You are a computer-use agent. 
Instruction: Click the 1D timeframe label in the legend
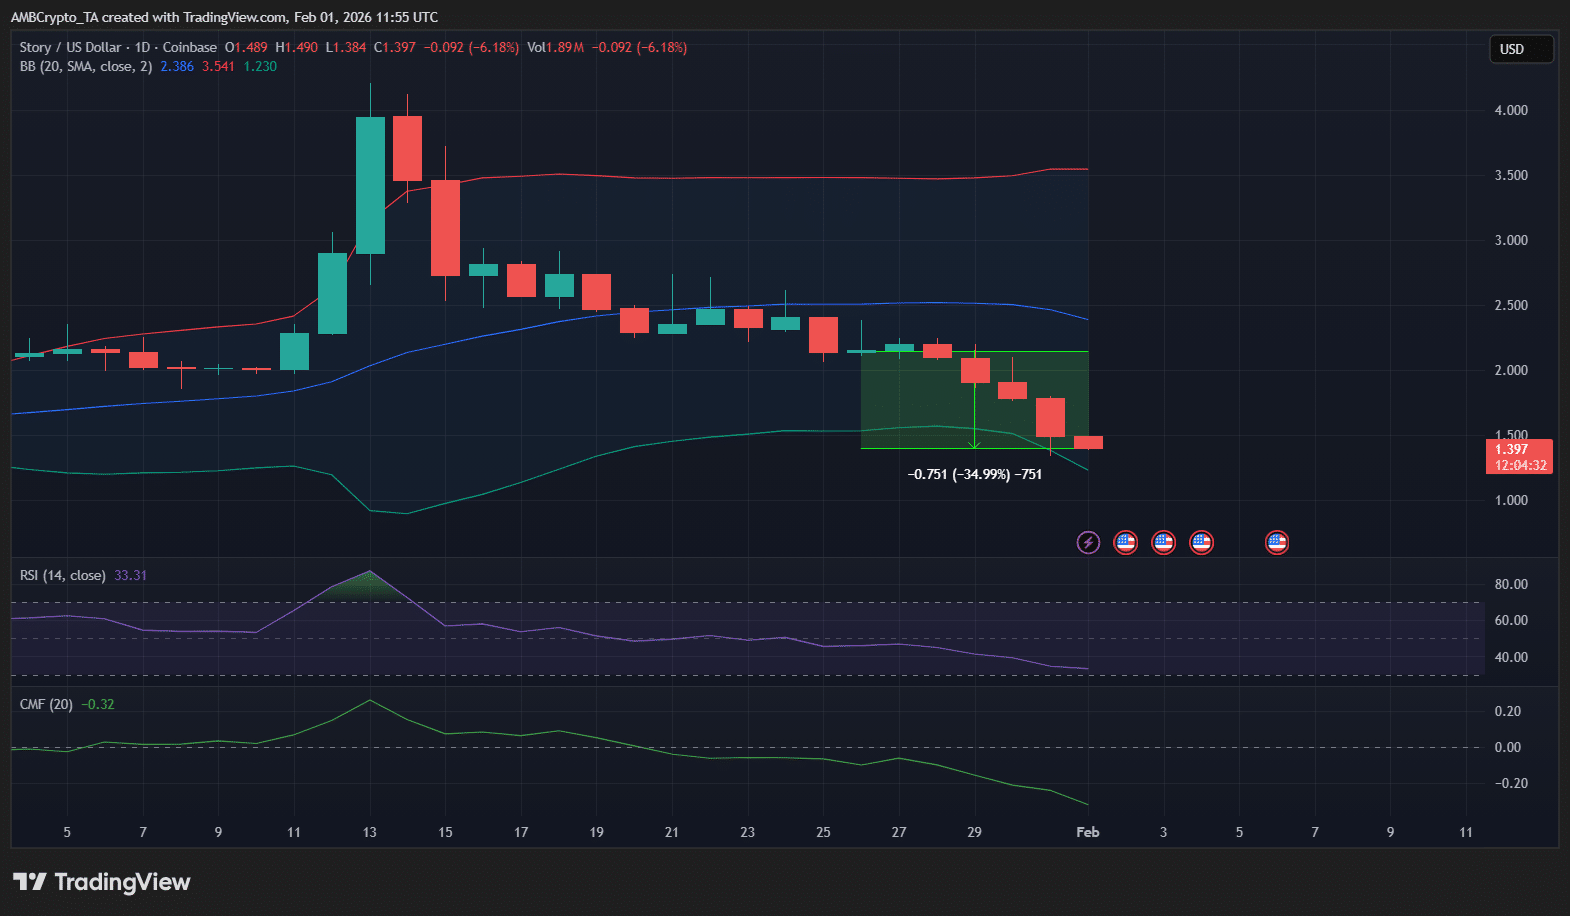pos(142,47)
